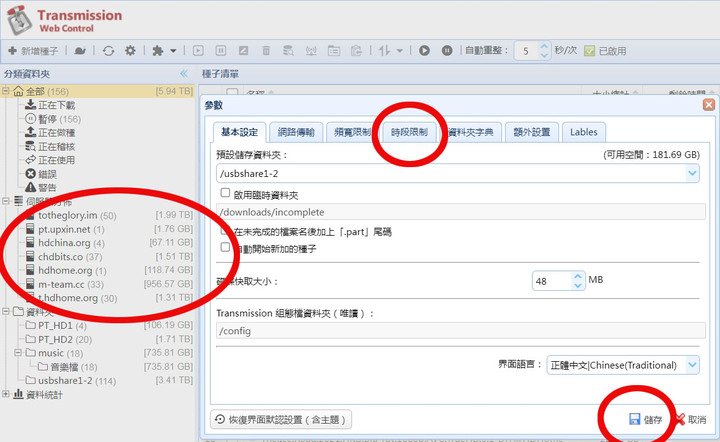The image size is (720, 442).
Task: Collapse the server distribution tree node
Action: pos(6,201)
